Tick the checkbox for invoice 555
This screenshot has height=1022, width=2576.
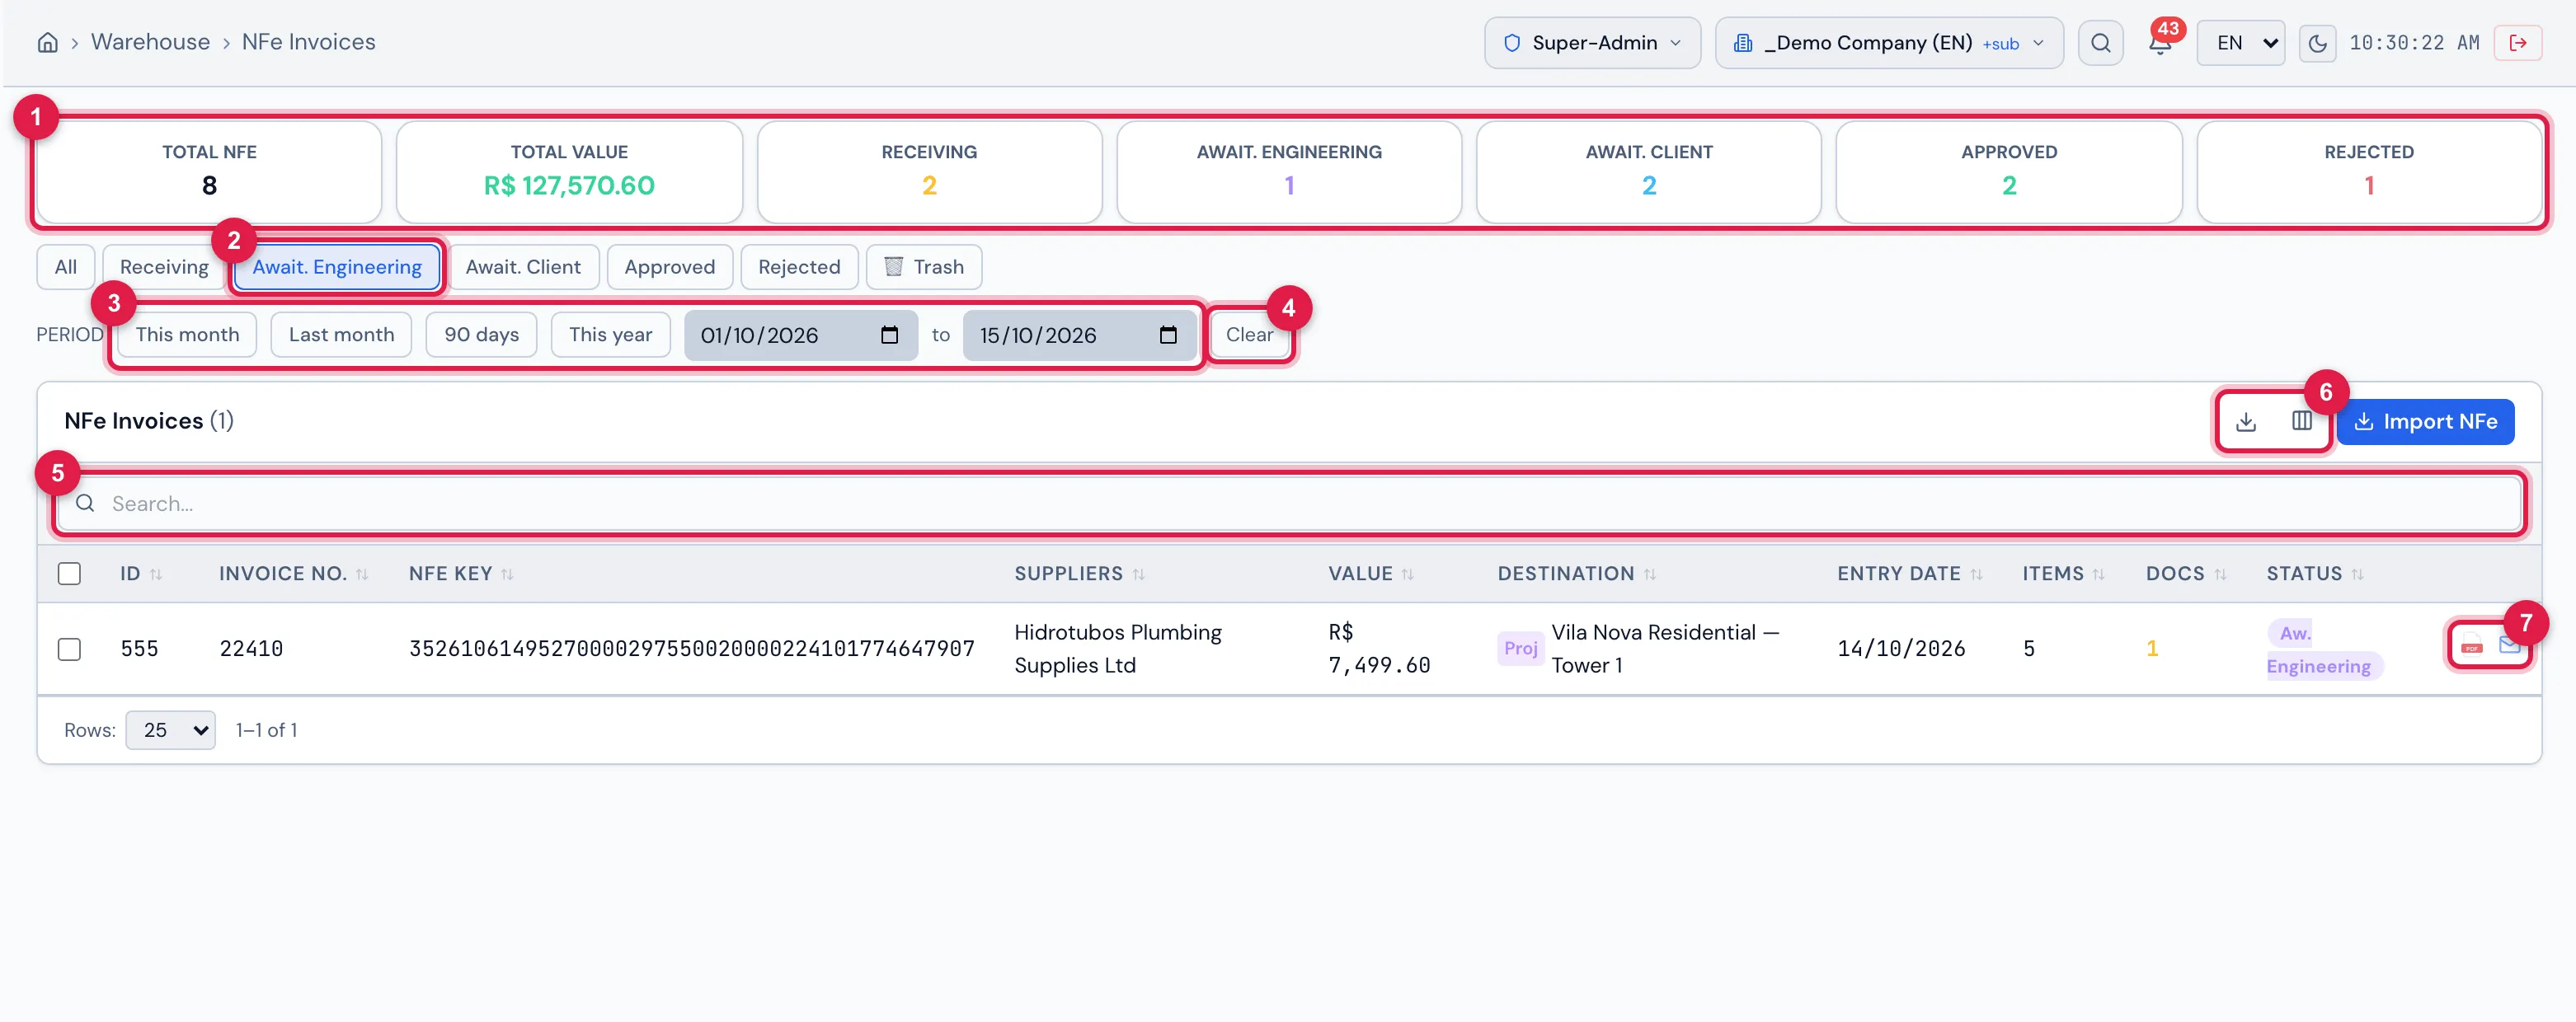[x=69, y=649]
